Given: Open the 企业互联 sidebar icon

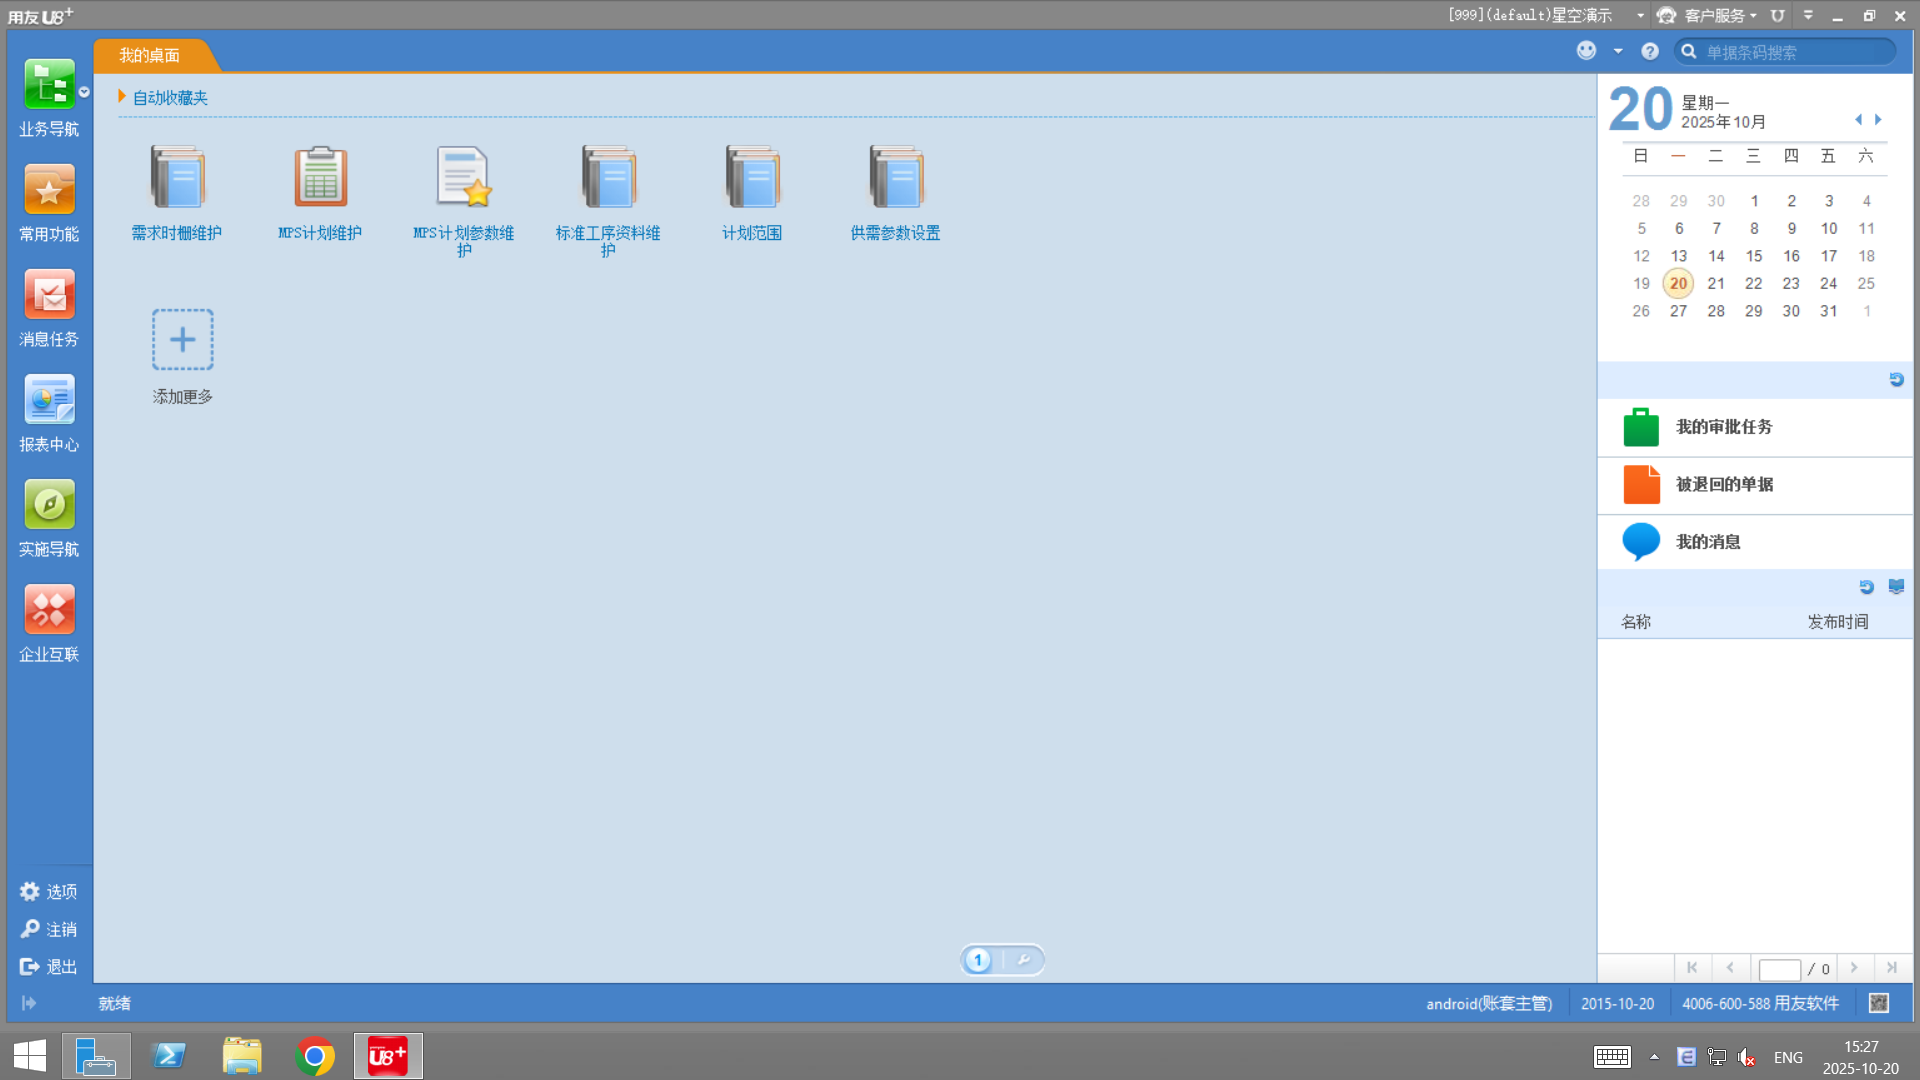Looking at the screenshot, I should click(49, 610).
